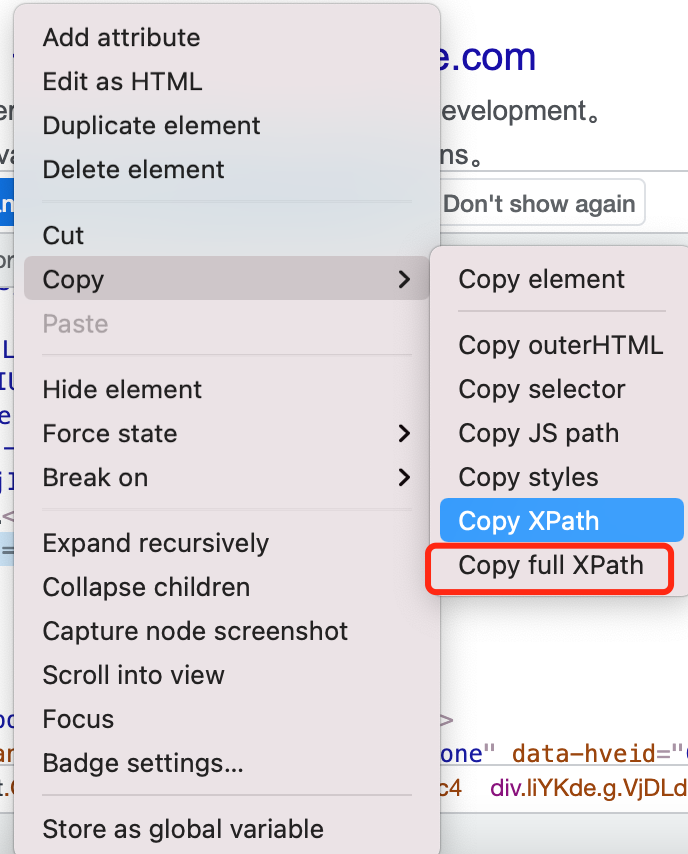Open Badge settings… entry
Viewport: 688px width, 854px height.
tap(143, 764)
